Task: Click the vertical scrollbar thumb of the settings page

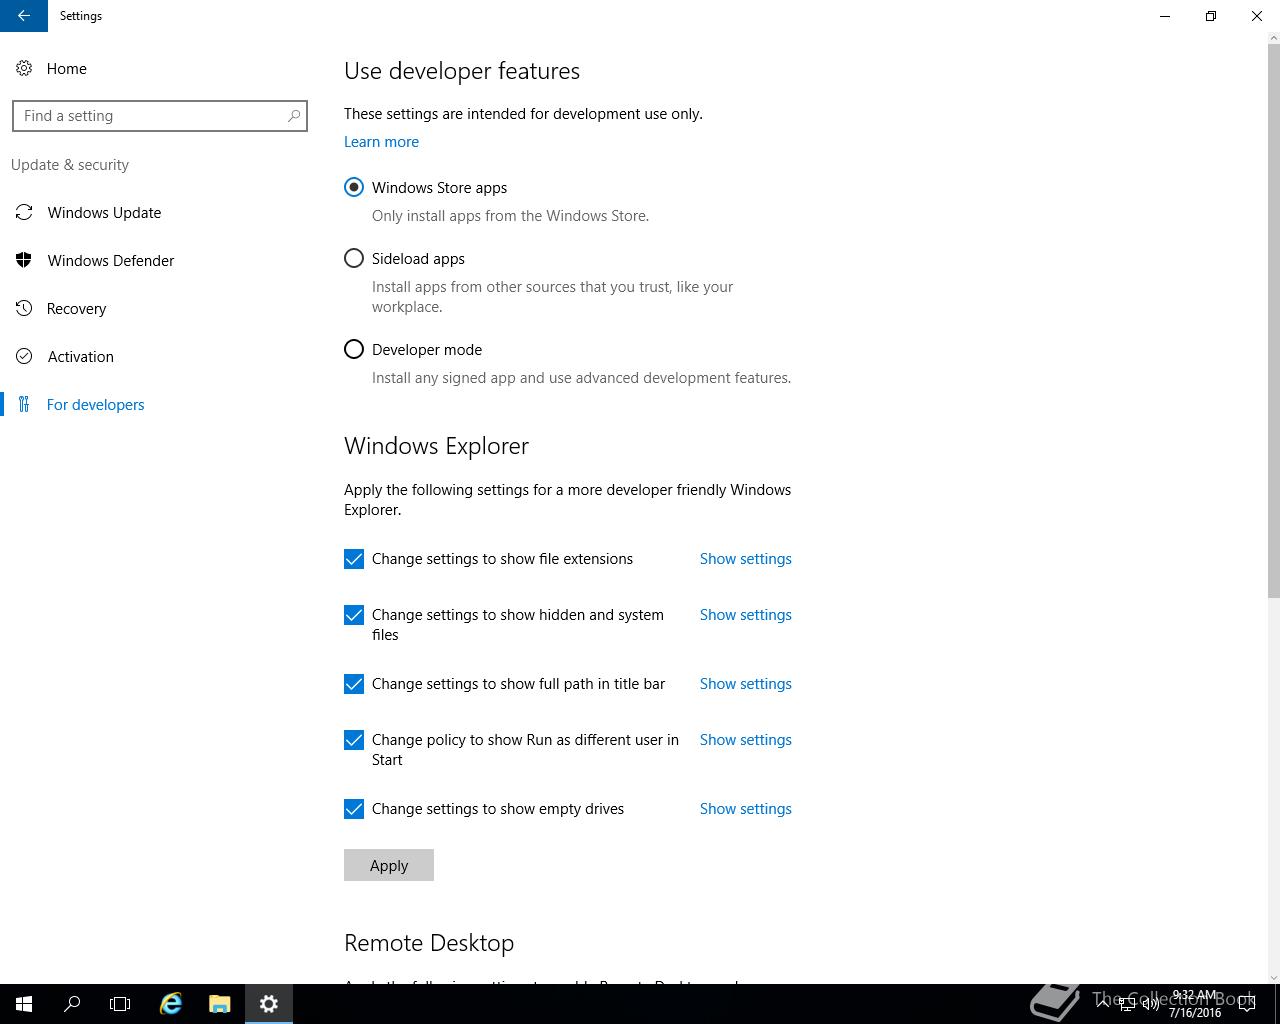Action: point(1274,320)
